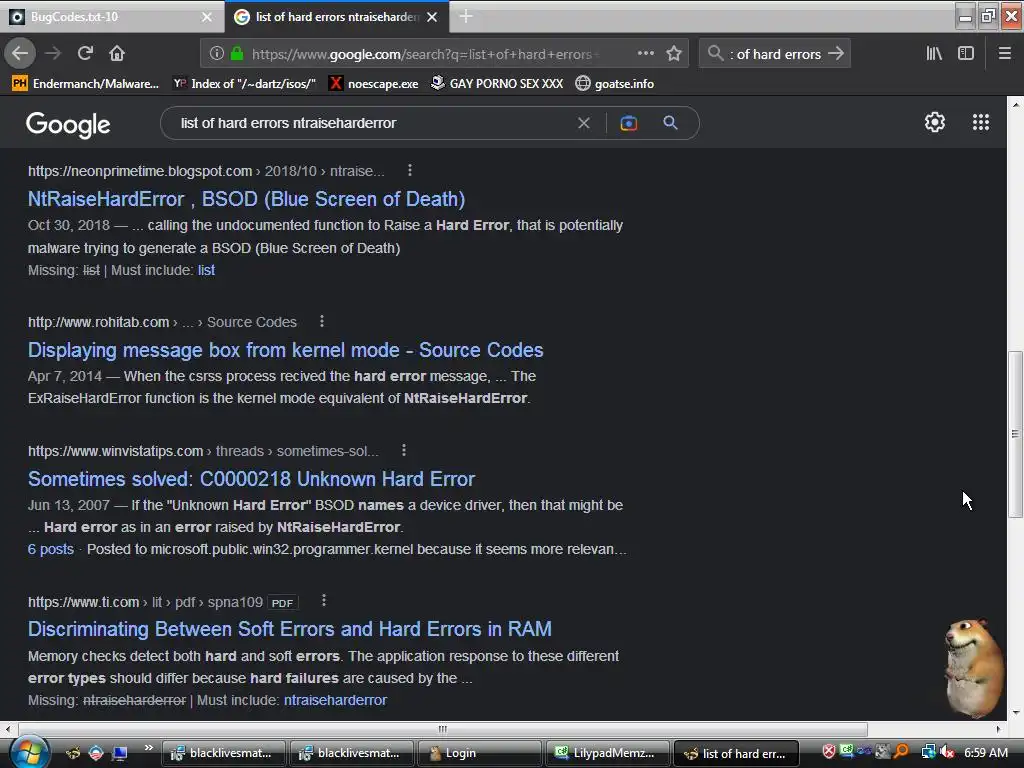Switch to first blacklivesmat... taskbar window

[x=223, y=753]
